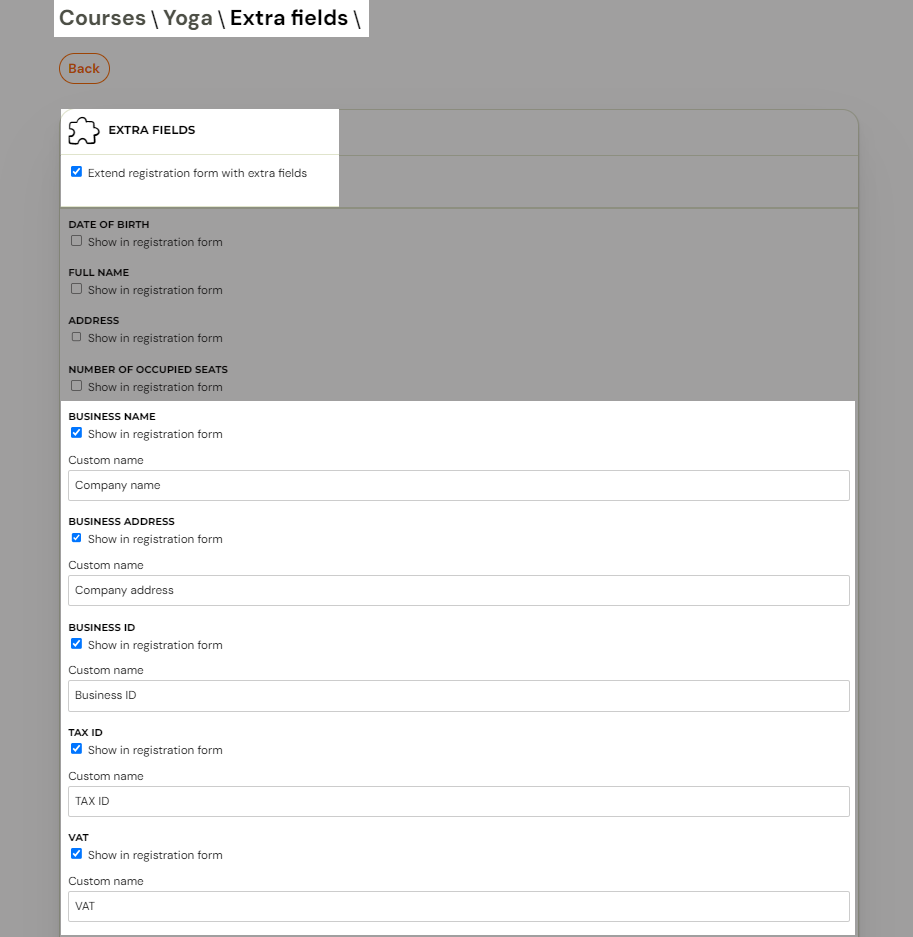Uncheck Business Address show in form
913x937 pixels.
coord(76,538)
